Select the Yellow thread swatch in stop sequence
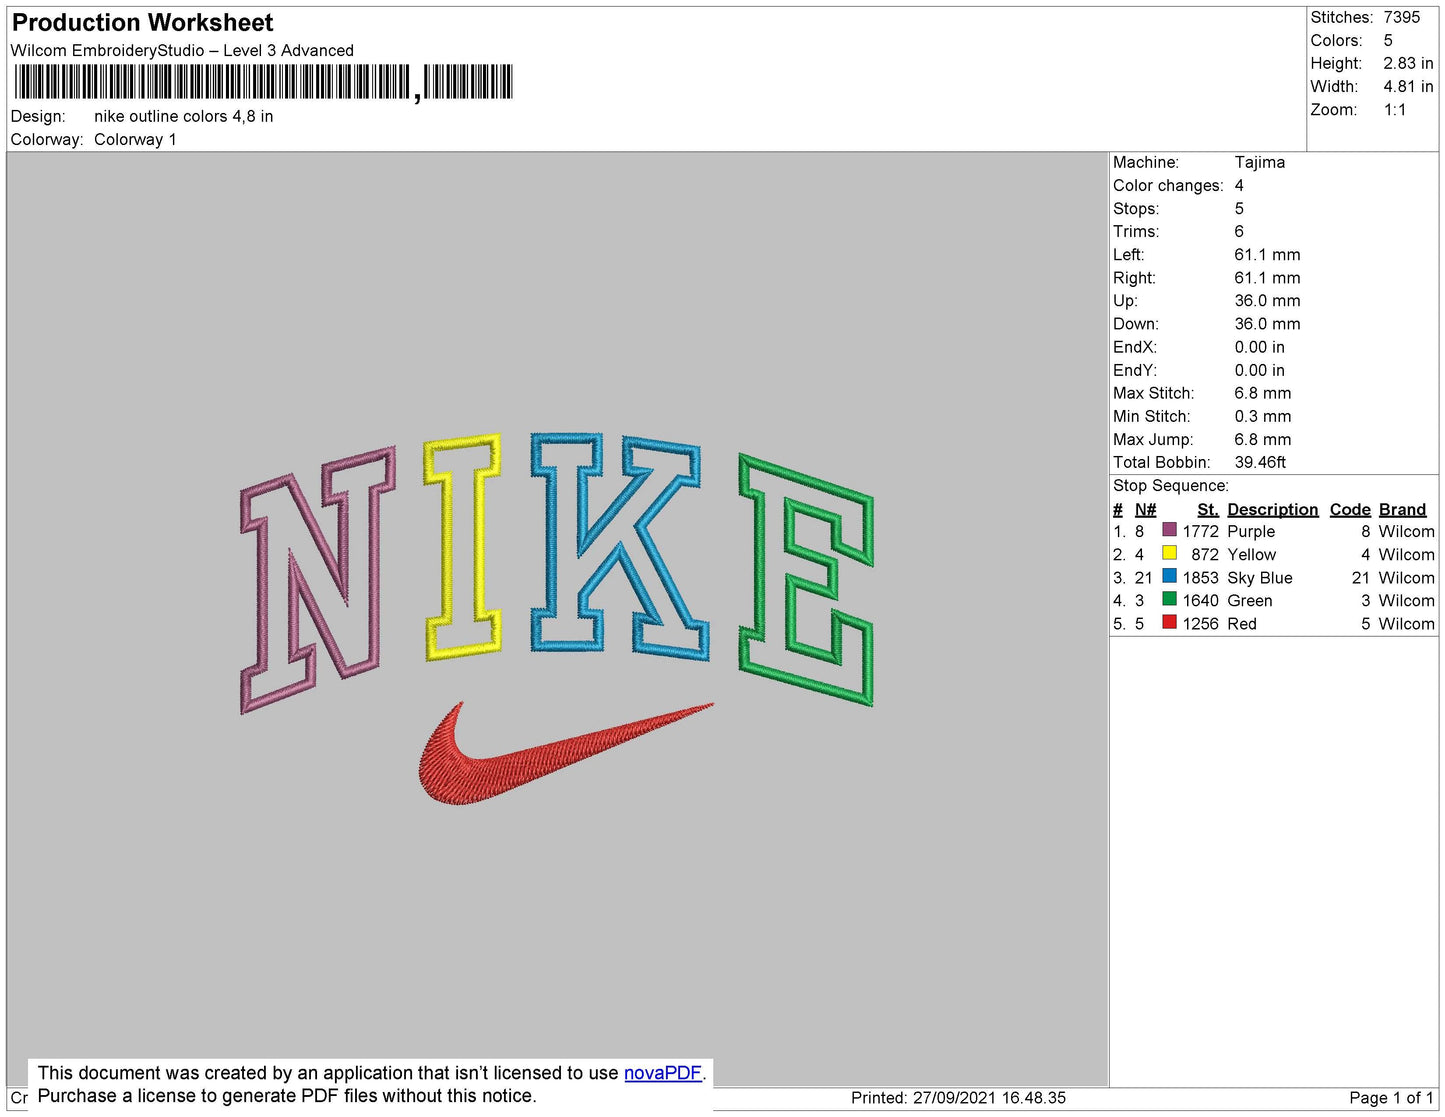This screenshot has width=1445, height=1117. [1168, 554]
